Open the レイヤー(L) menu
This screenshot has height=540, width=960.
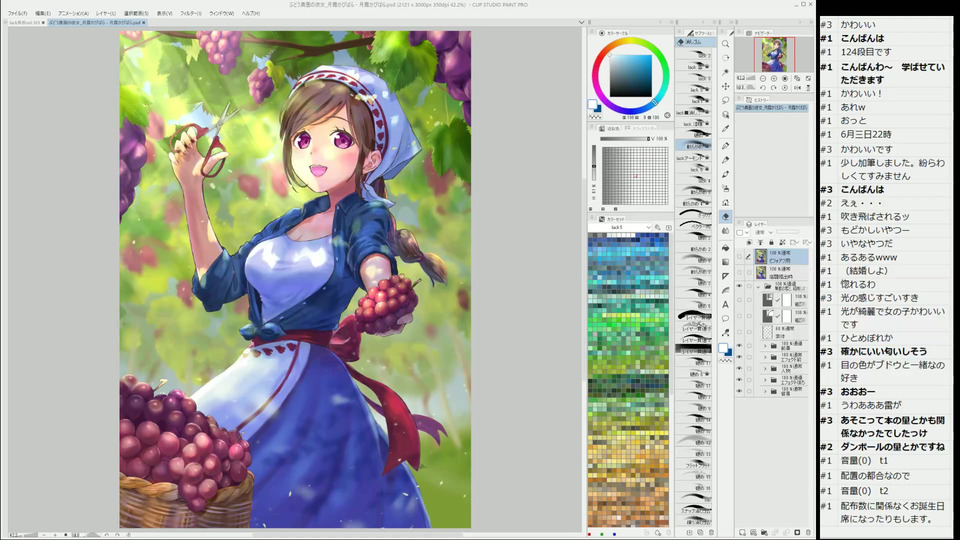(x=106, y=13)
